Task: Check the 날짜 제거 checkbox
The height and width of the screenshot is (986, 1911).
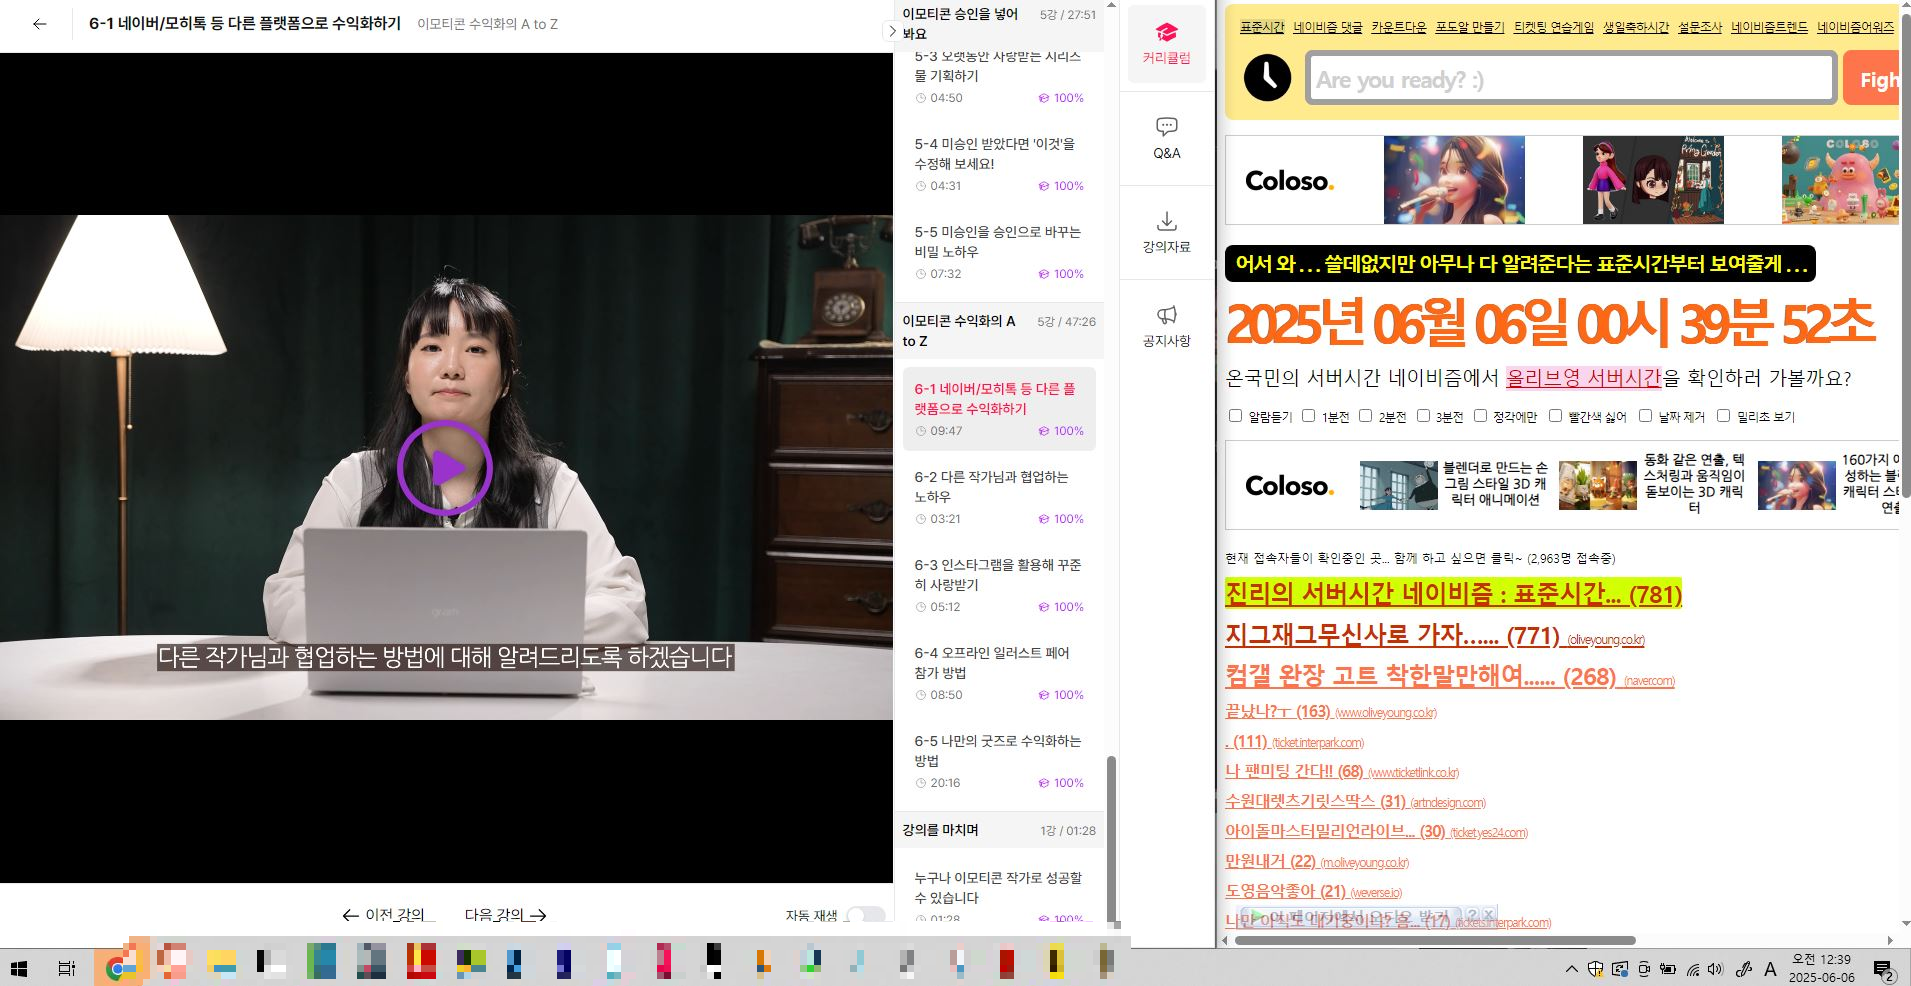Action: pos(1645,415)
